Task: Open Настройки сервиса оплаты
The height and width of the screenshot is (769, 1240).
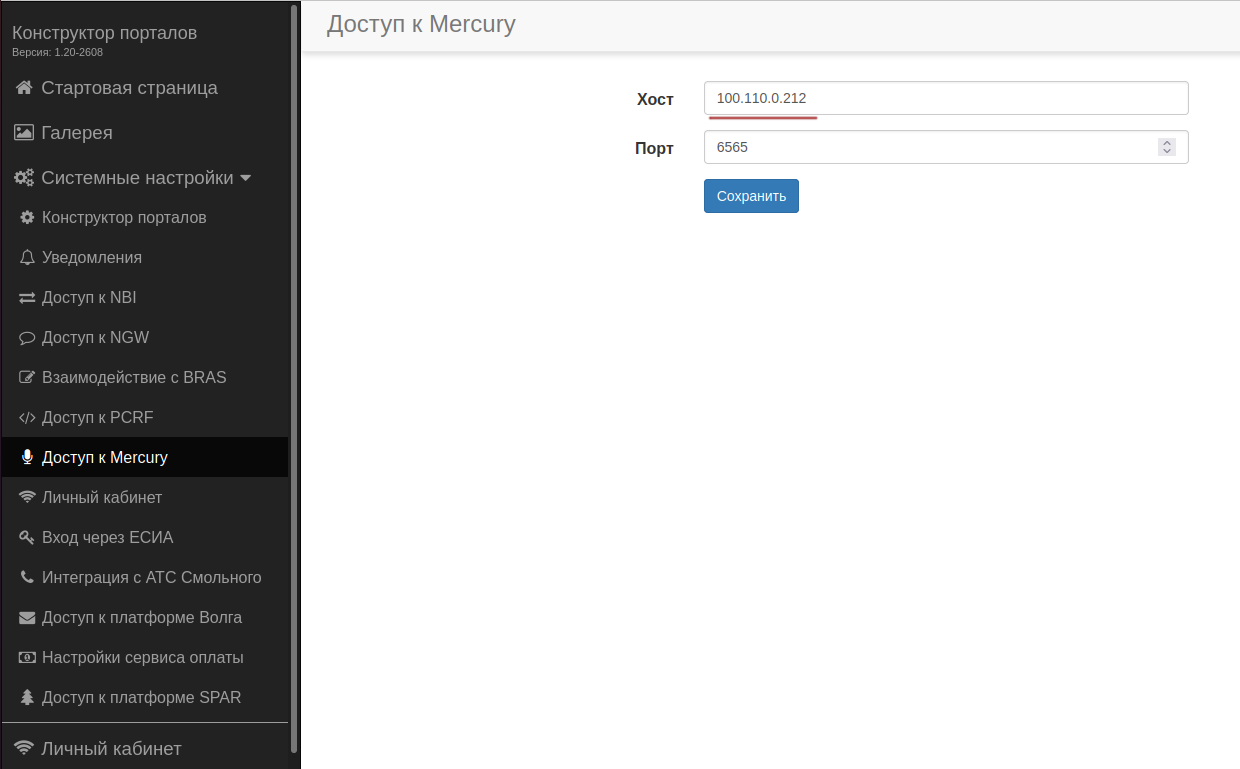Action: pyautogui.click(x=142, y=657)
